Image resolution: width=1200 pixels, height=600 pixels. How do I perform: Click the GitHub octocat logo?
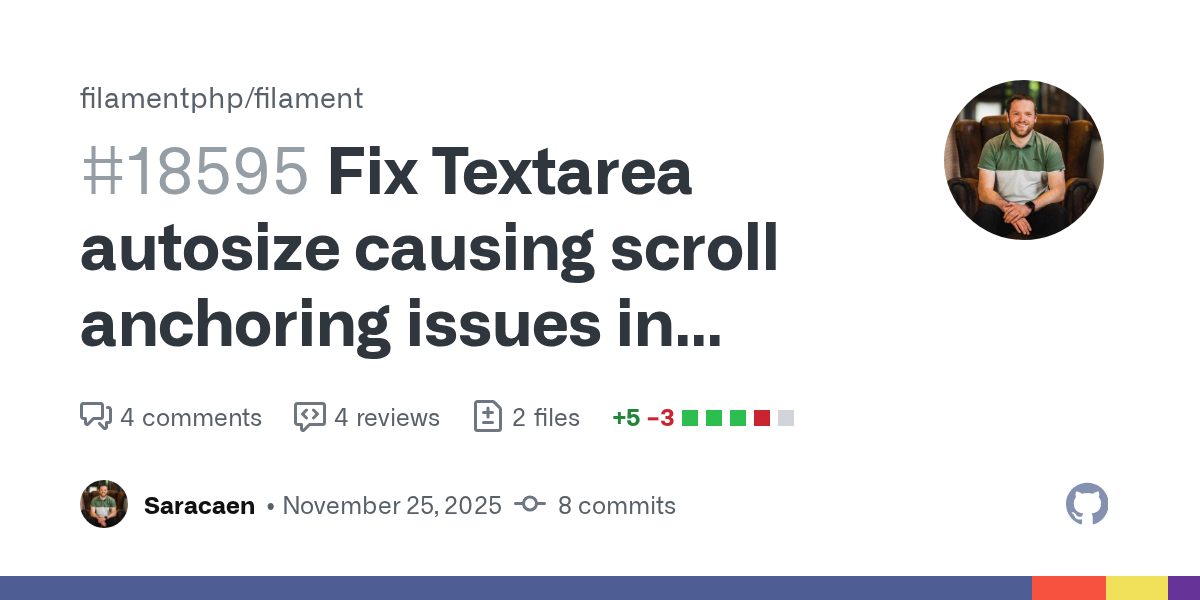tap(1087, 504)
